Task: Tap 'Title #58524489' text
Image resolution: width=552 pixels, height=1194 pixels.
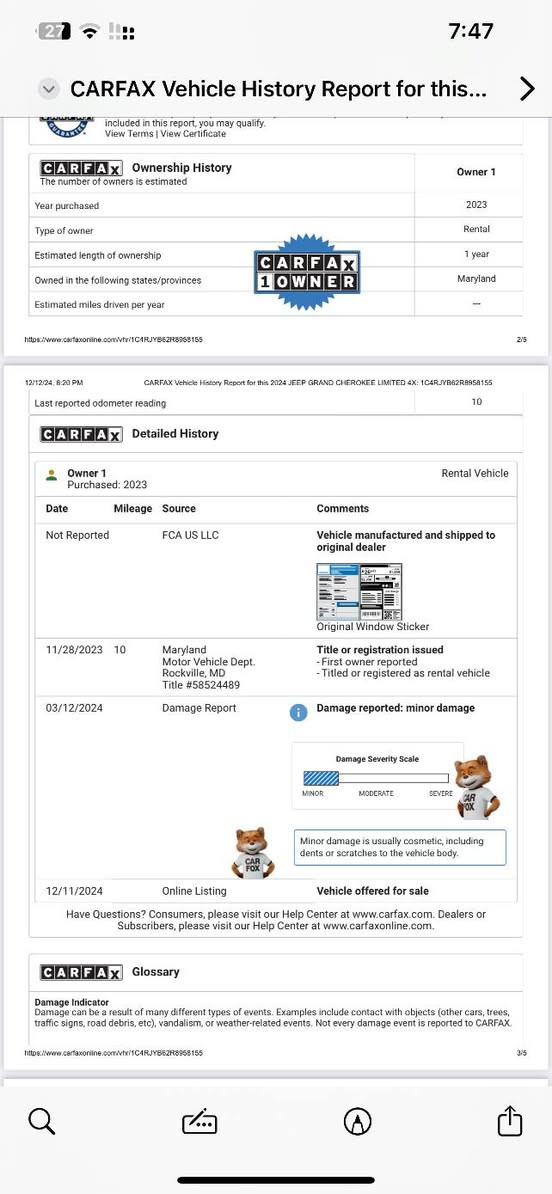Action: point(201,685)
